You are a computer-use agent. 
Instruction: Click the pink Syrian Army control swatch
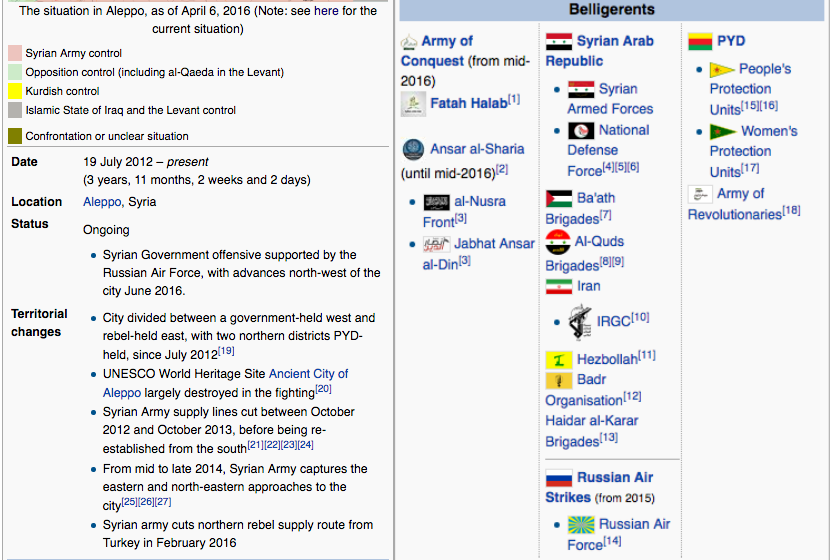point(15,53)
